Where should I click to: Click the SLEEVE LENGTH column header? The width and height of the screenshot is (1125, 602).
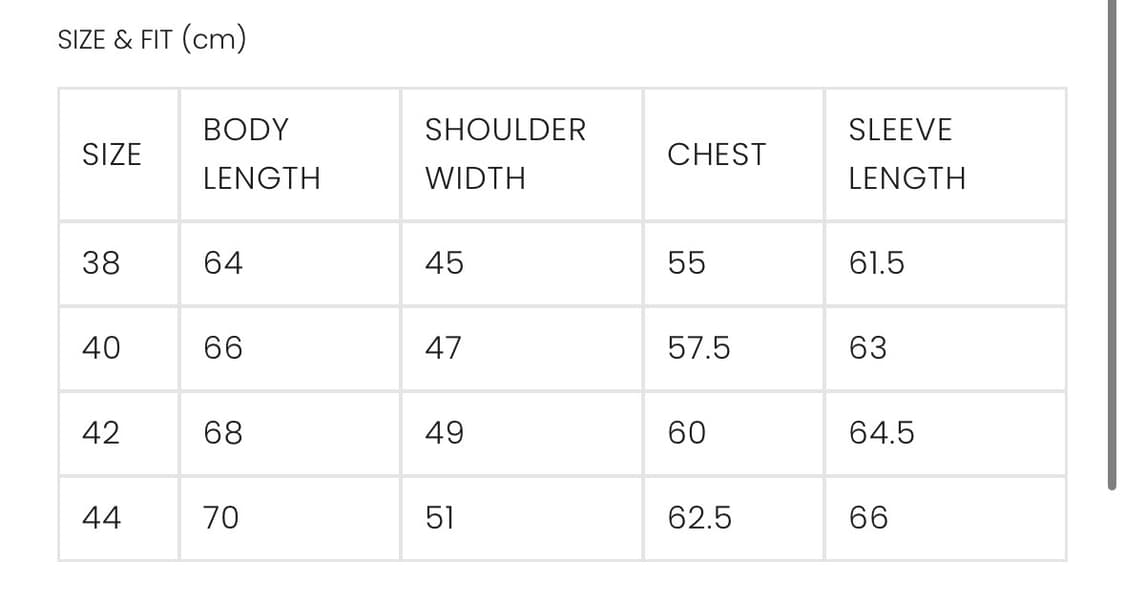906,154
